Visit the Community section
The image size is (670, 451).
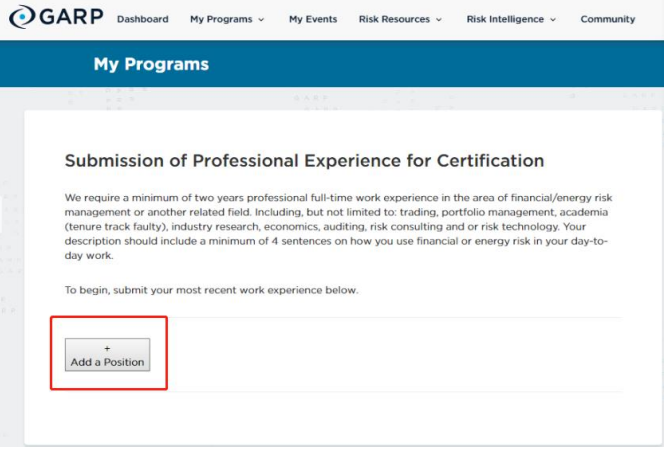point(607,19)
